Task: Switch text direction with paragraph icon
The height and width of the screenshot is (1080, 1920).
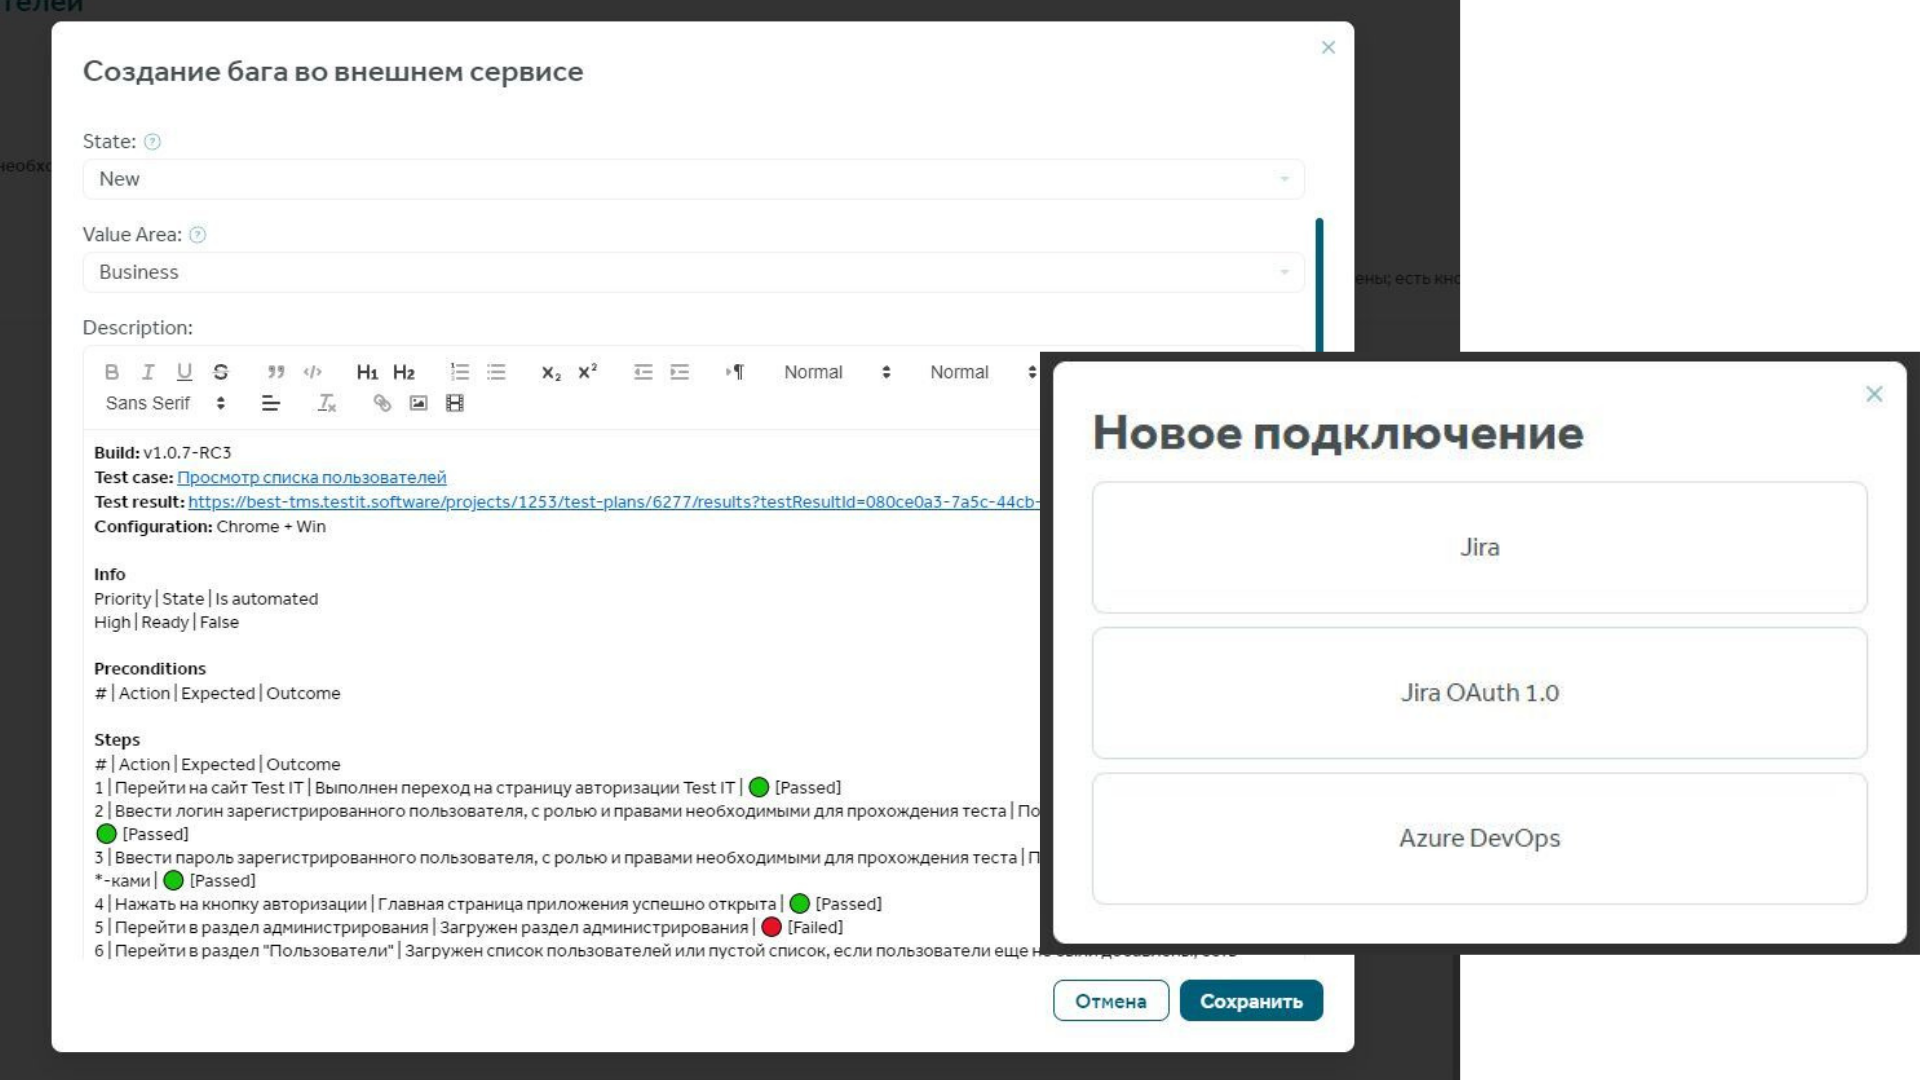Action: [735, 372]
